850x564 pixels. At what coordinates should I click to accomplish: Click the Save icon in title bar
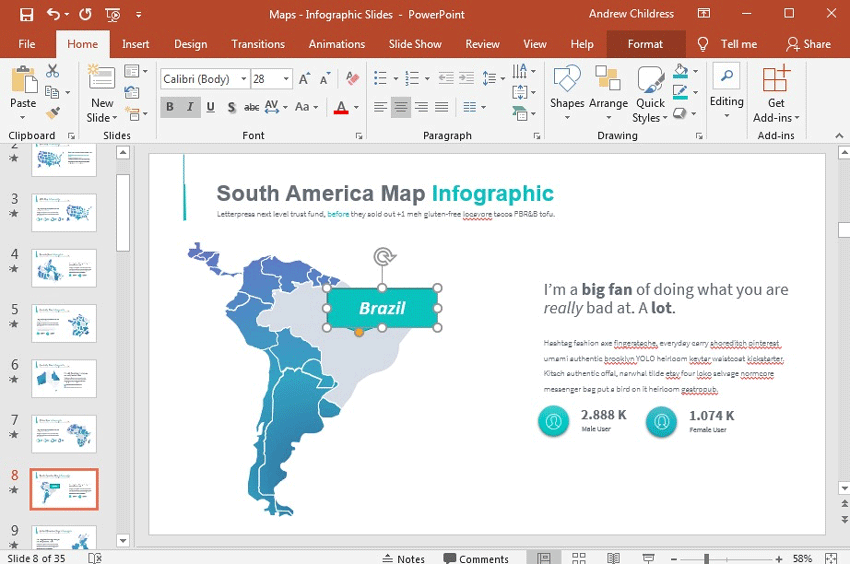pos(26,15)
